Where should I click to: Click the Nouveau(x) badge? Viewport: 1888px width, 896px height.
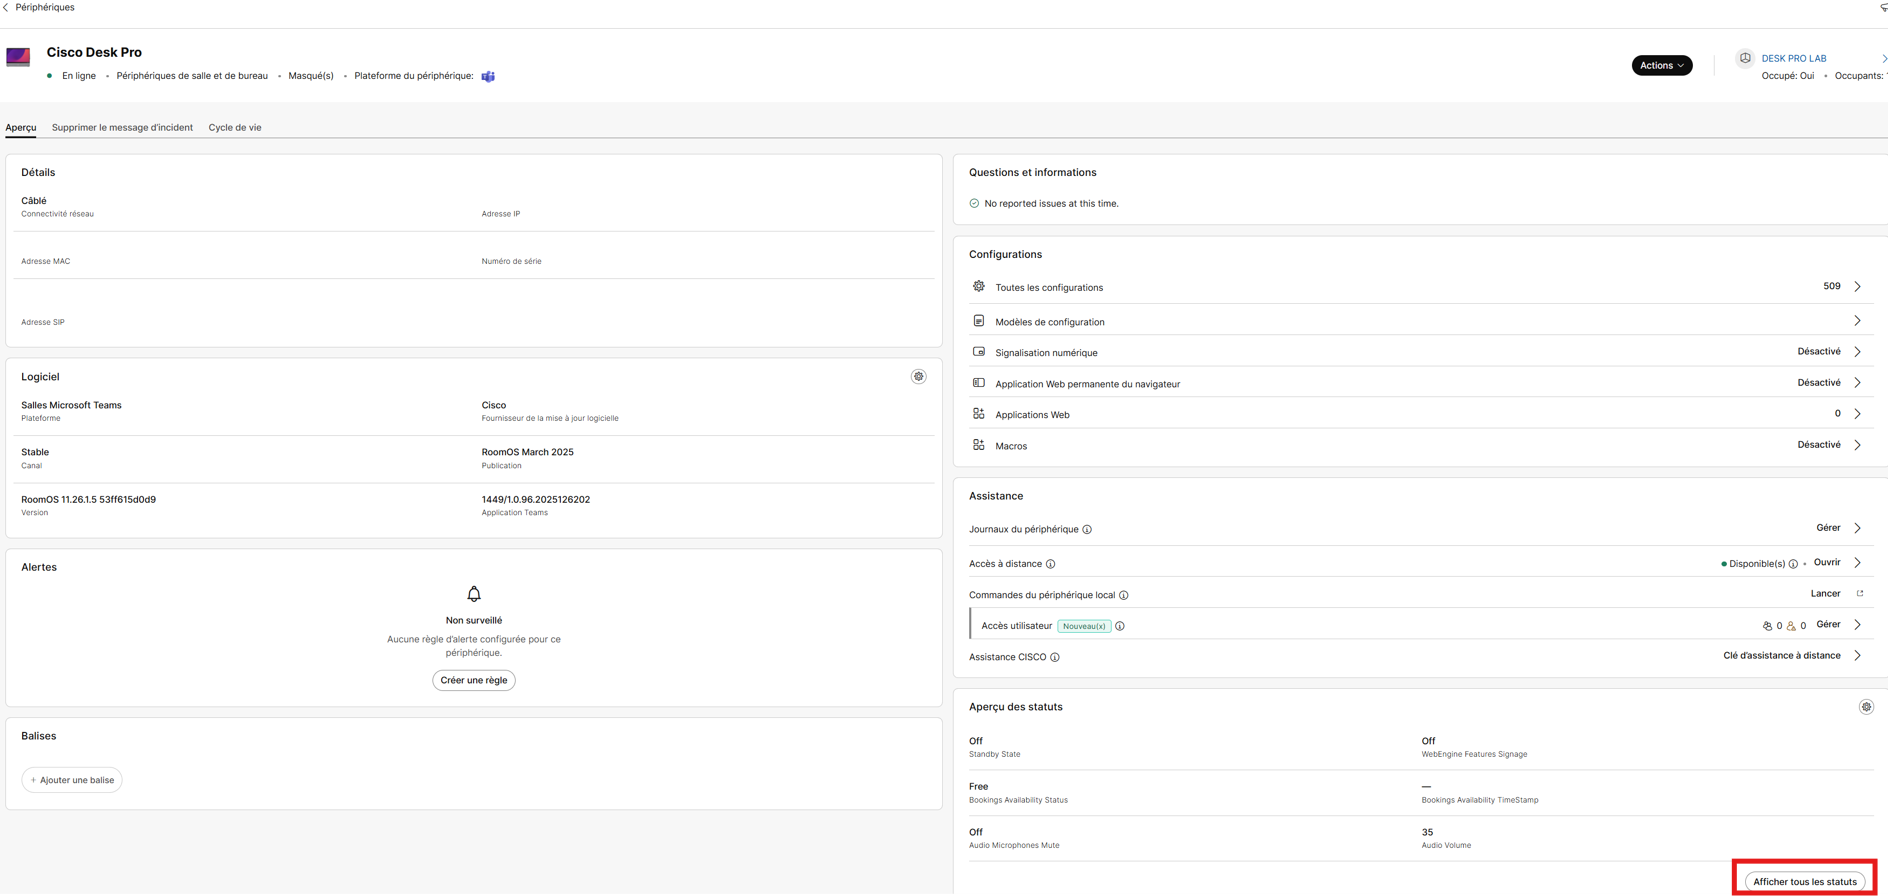click(1084, 626)
